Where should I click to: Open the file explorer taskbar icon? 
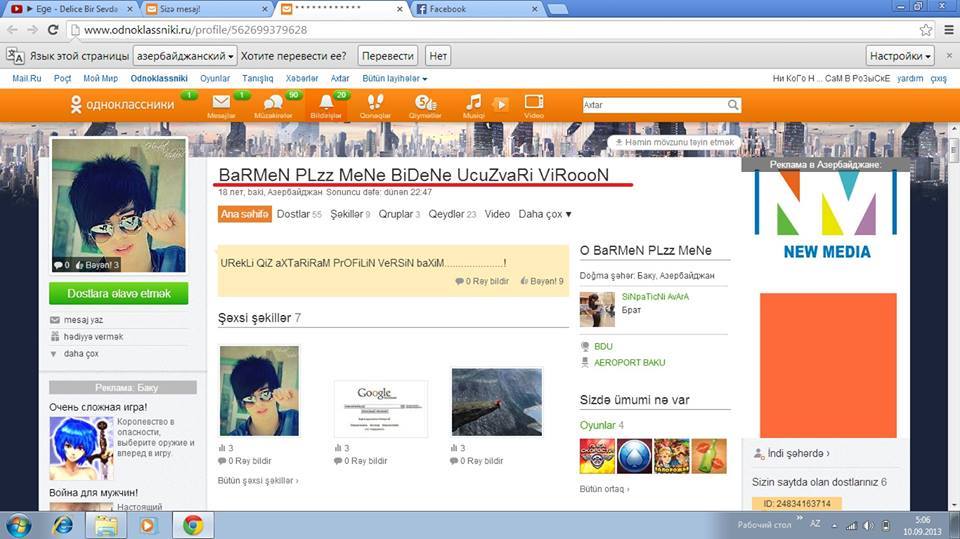pos(106,526)
